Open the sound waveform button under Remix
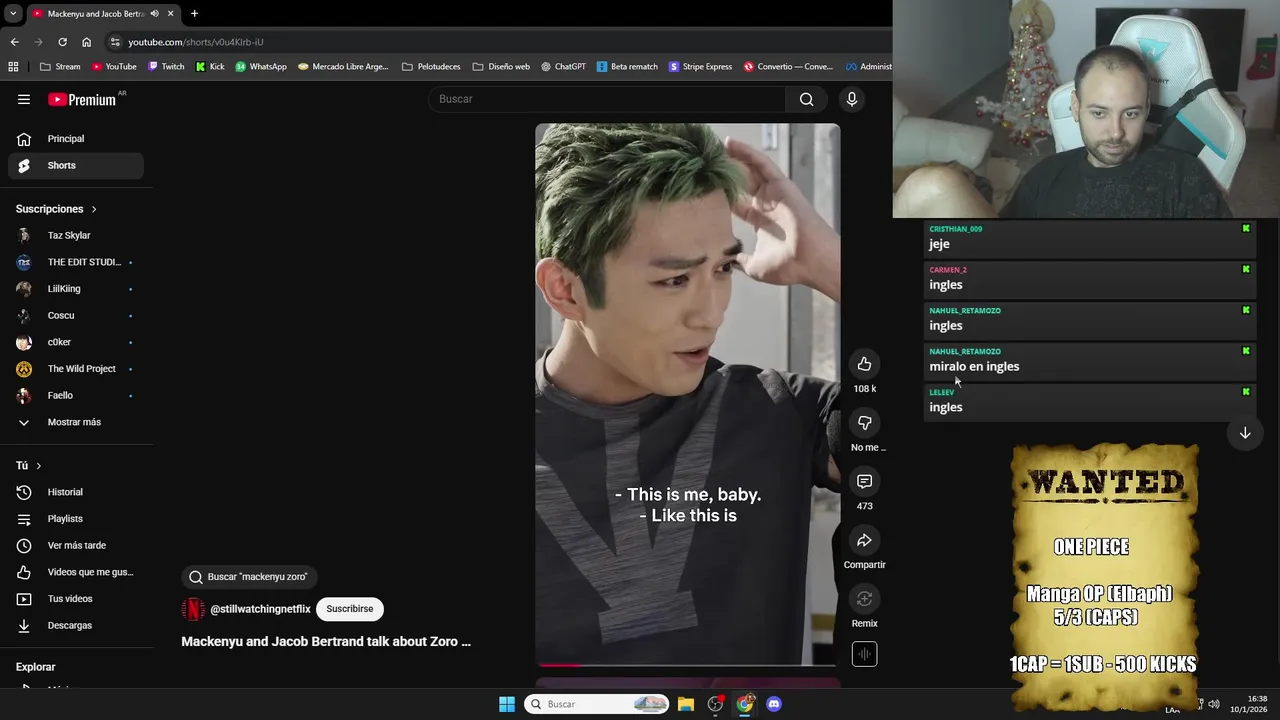 864,654
